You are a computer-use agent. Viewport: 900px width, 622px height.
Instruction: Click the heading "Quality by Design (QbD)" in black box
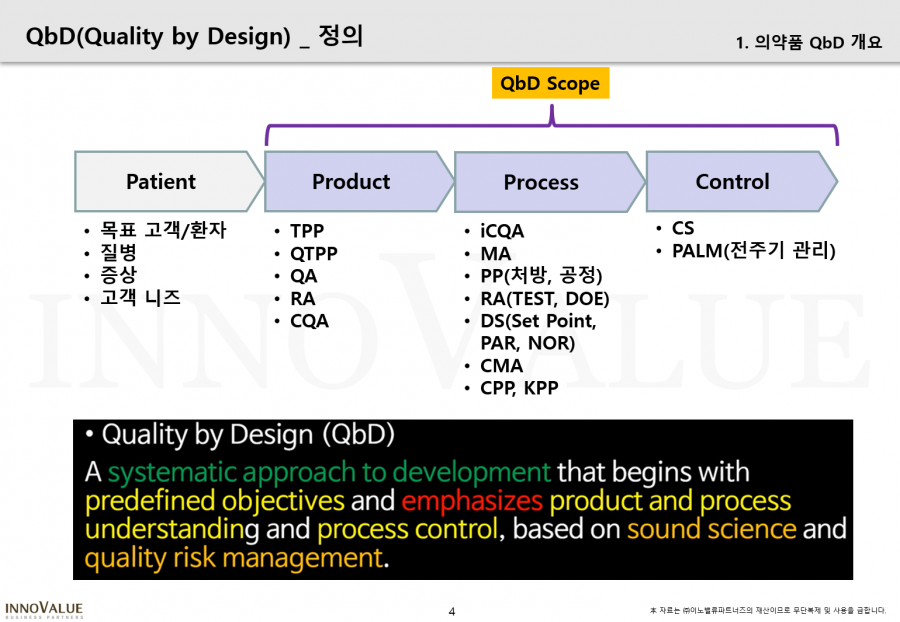[x=248, y=435]
